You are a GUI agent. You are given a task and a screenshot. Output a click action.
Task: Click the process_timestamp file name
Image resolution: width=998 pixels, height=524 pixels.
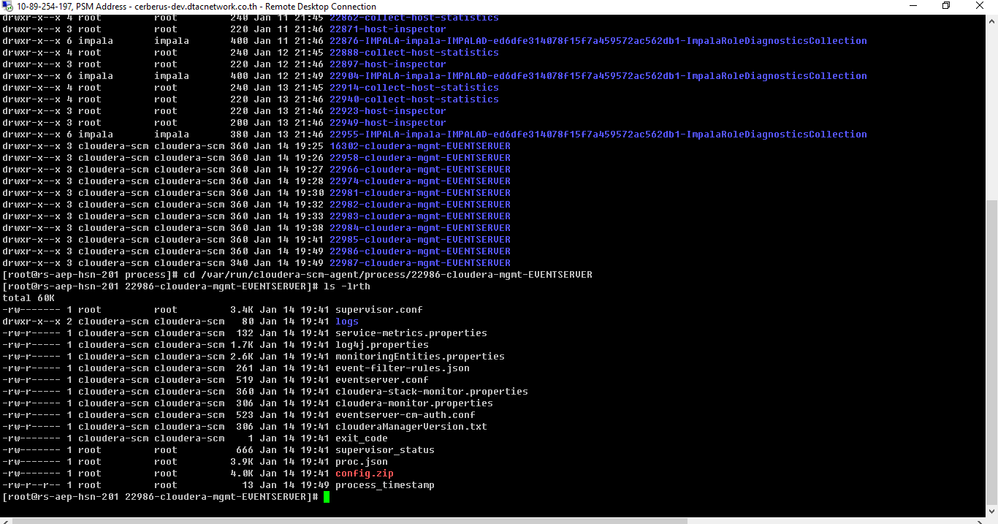pos(385,485)
